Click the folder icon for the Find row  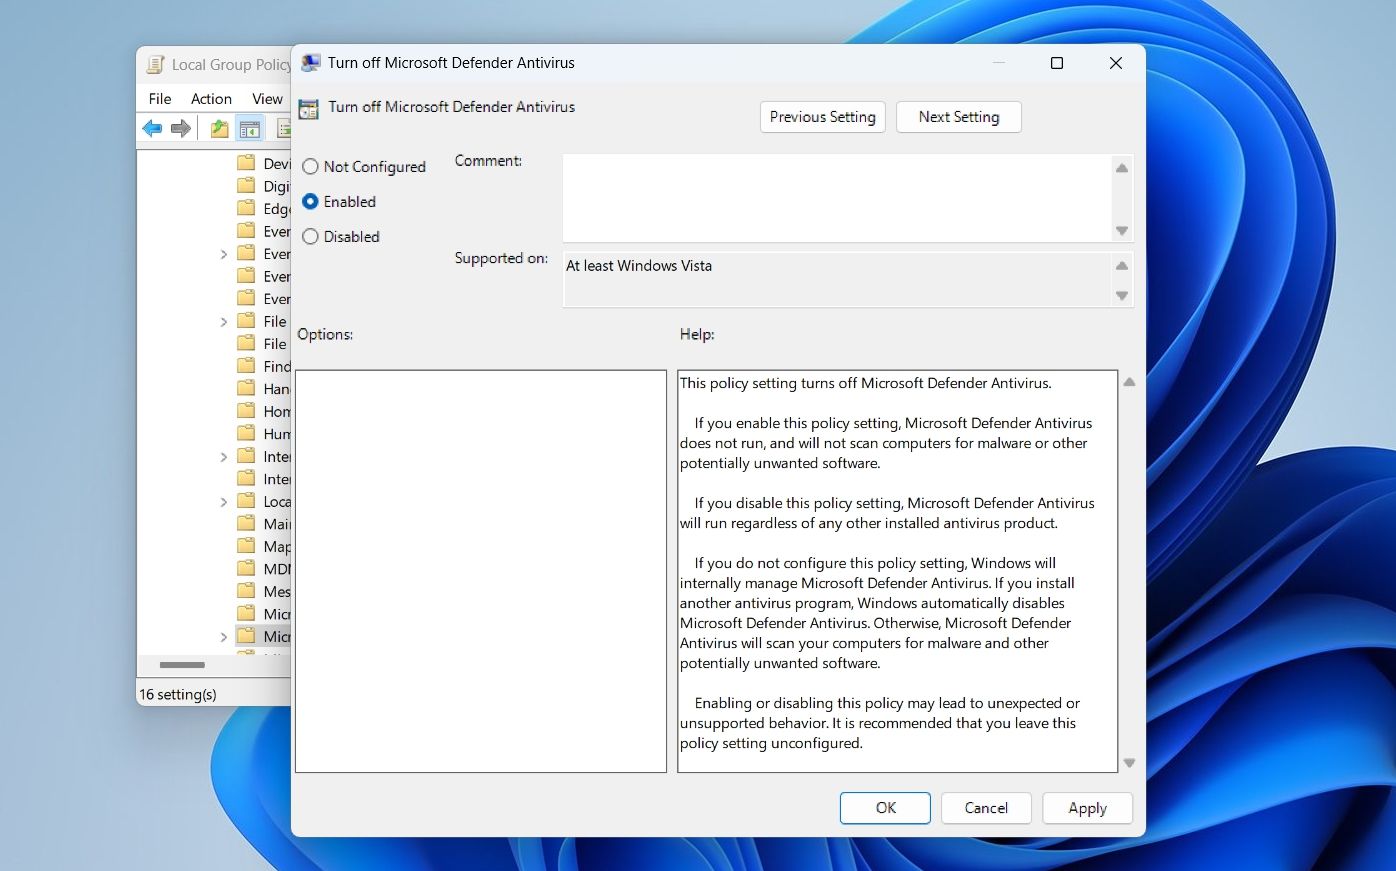246,366
